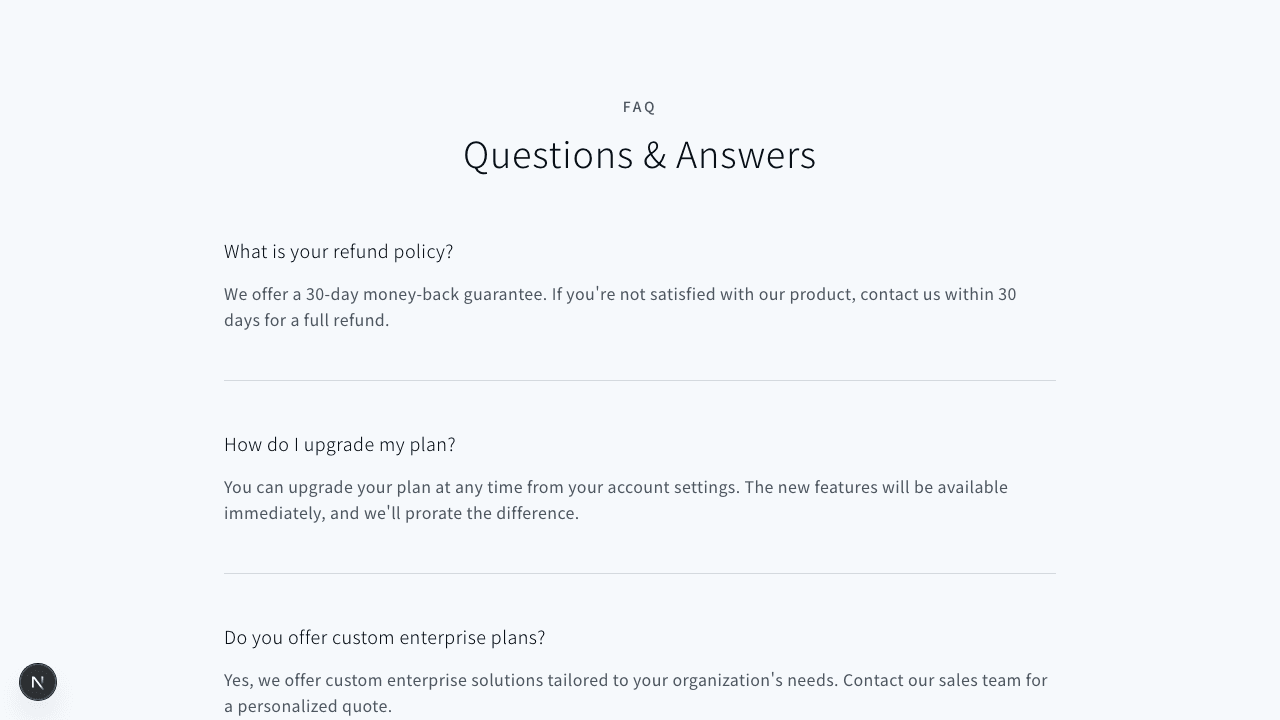Click the "contact us within 30" text
This screenshot has width=1280, height=720.
[x=938, y=294]
